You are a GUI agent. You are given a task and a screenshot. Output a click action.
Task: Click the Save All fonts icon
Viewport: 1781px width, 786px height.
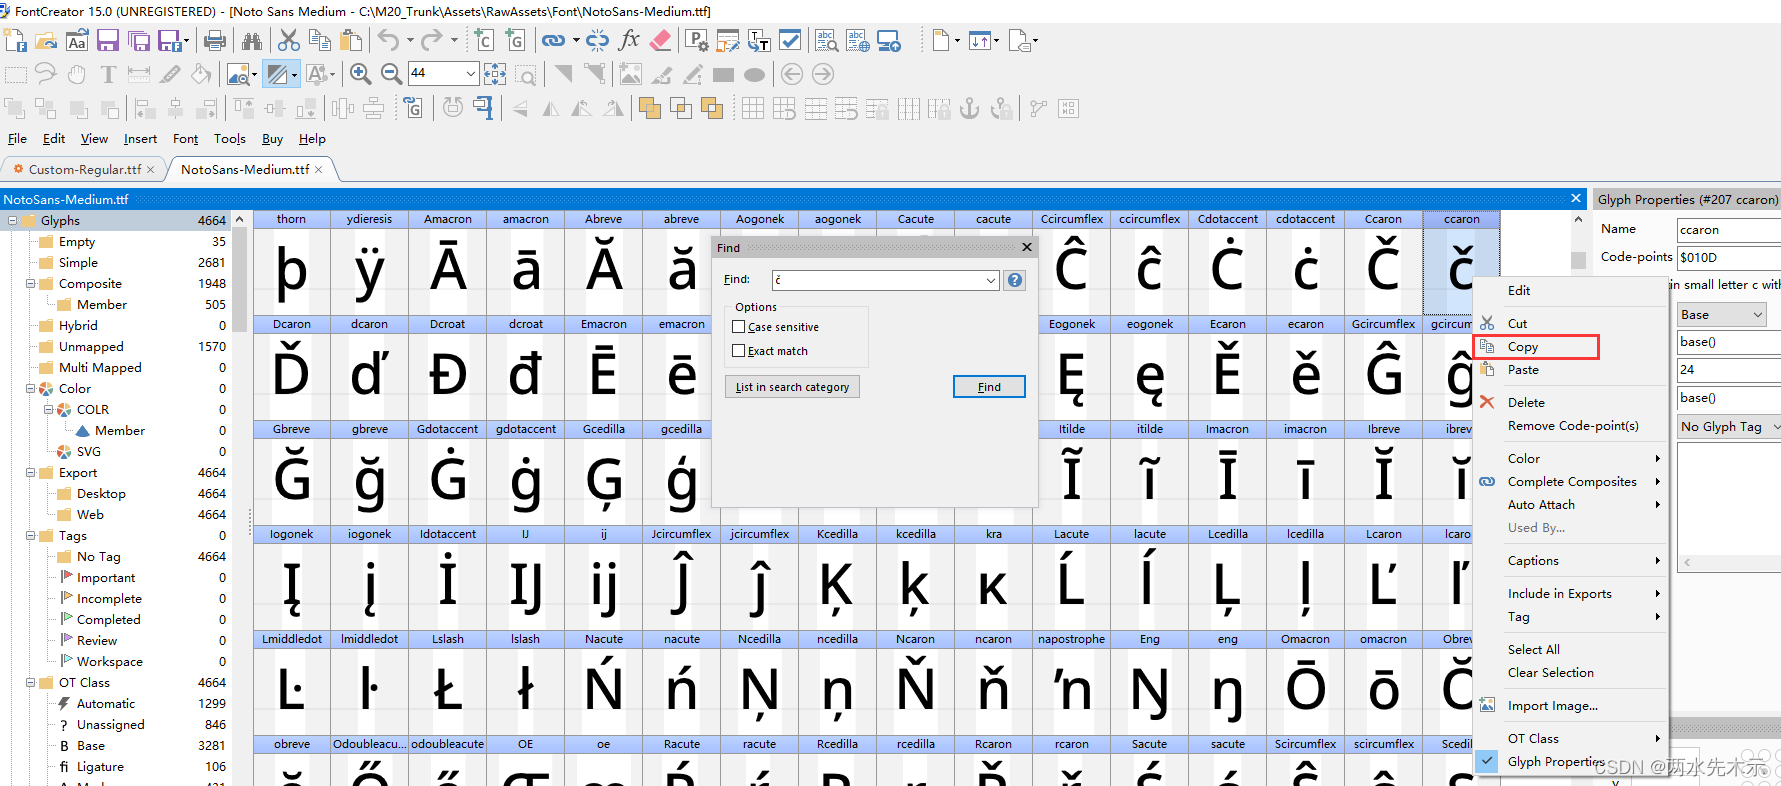pyautogui.click(x=139, y=41)
